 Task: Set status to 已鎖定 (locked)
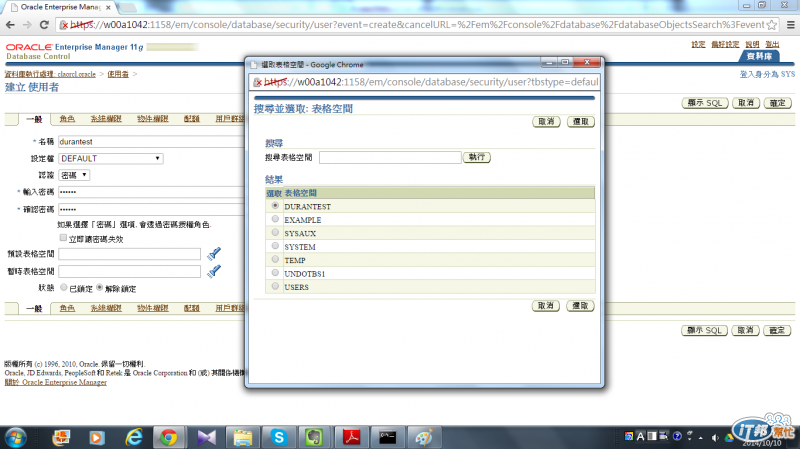[64, 287]
